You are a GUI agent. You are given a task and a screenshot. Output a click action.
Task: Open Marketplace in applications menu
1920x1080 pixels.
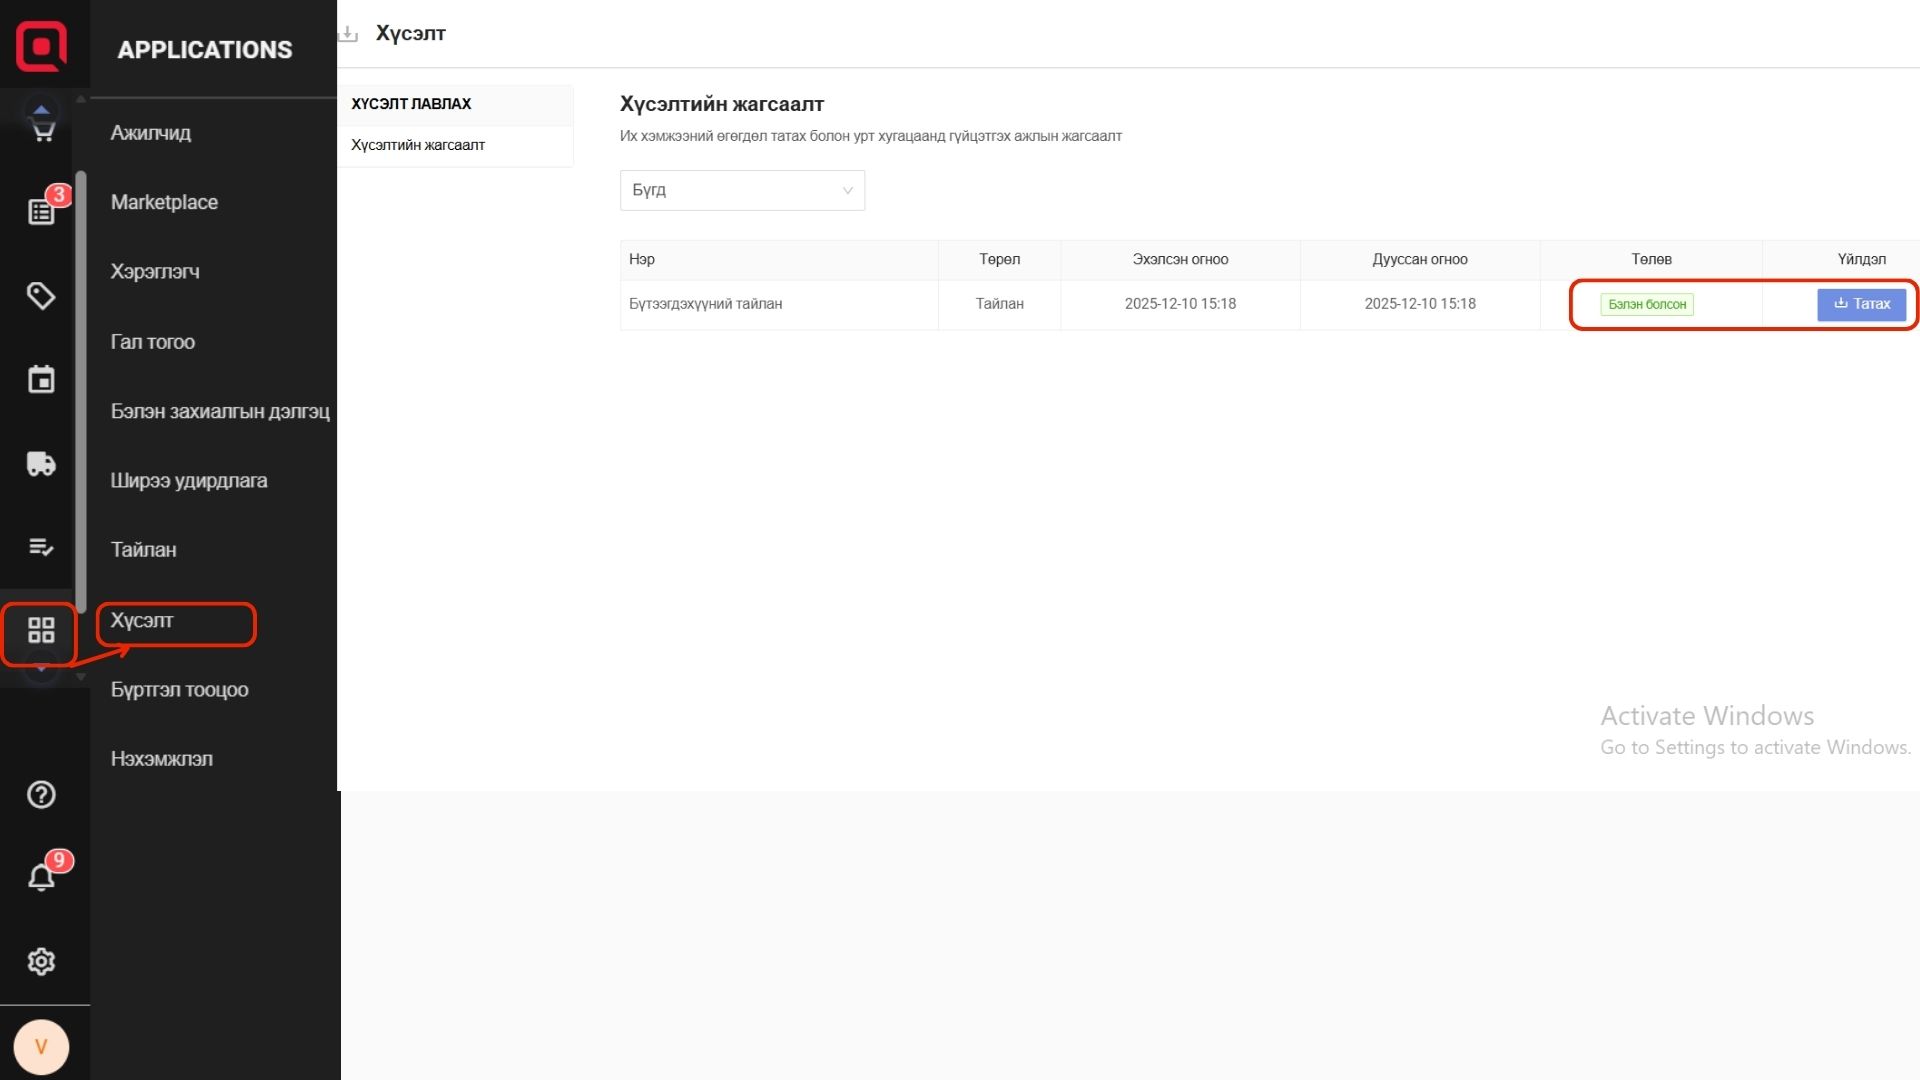pyautogui.click(x=165, y=202)
